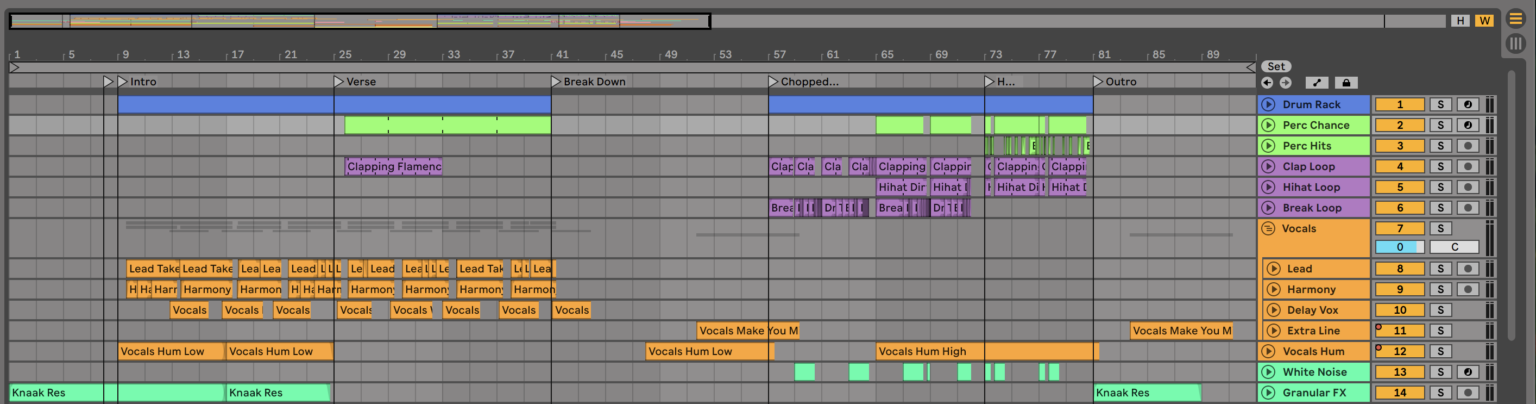Select the Break Down locator marker

[x=557, y=82]
